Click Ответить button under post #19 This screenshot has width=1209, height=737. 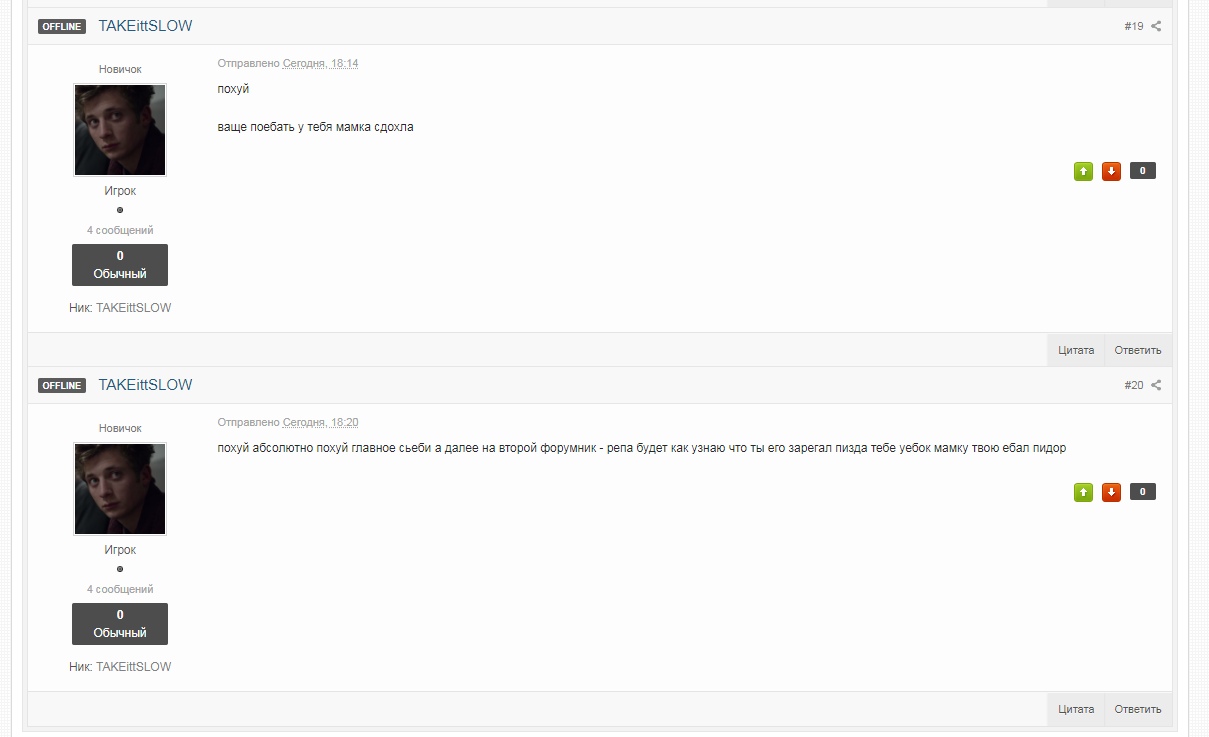1138,350
